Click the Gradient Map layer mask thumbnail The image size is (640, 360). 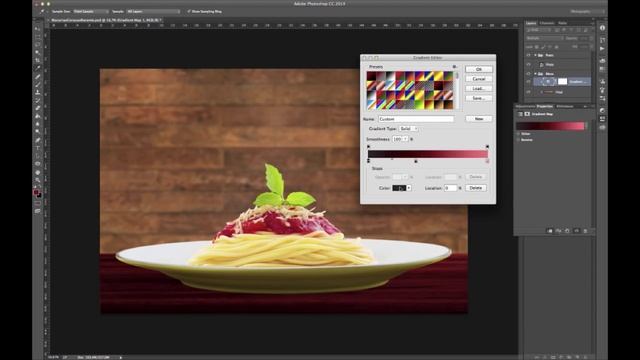tap(562, 82)
